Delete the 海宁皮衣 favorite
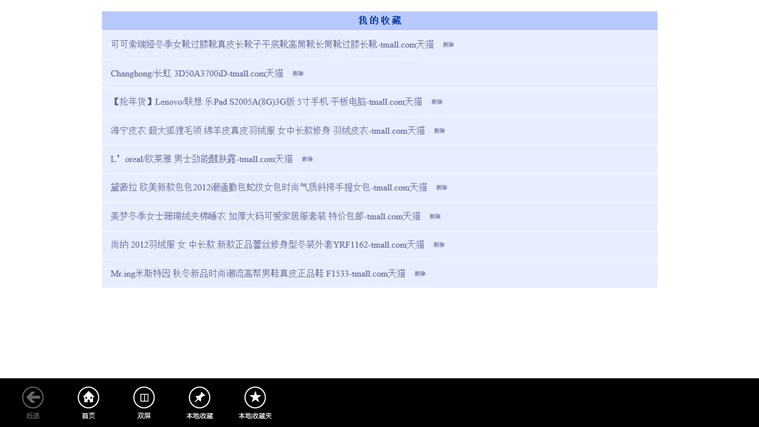The image size is (759, 427). point(439,131)
